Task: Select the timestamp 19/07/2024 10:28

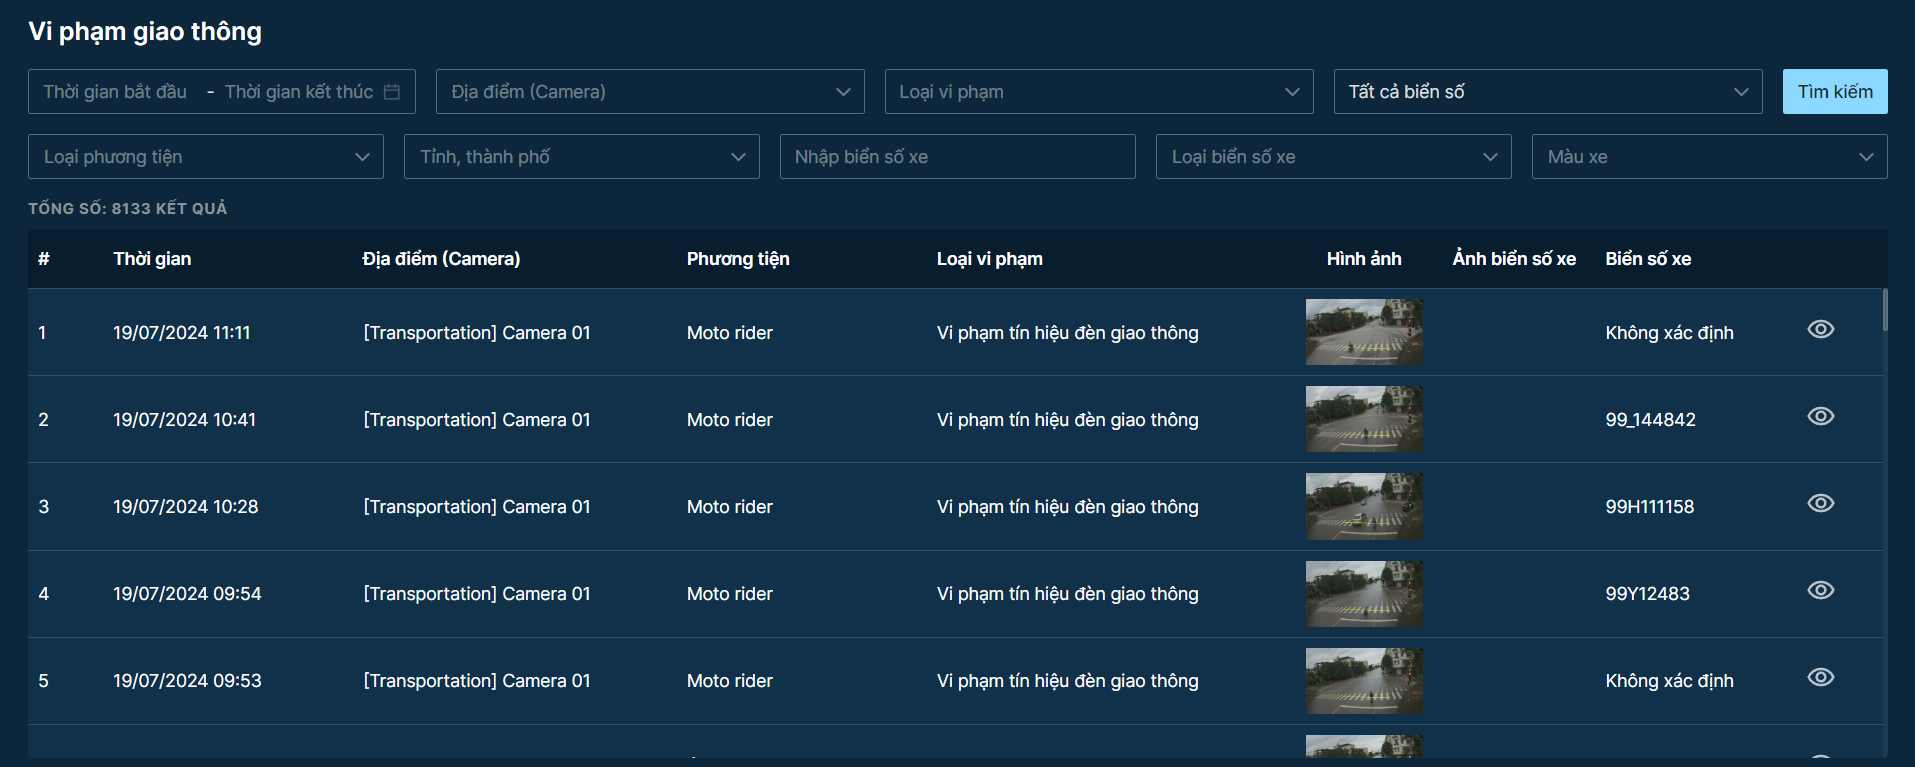Action: pyautogui.click(x=186, y=507)
